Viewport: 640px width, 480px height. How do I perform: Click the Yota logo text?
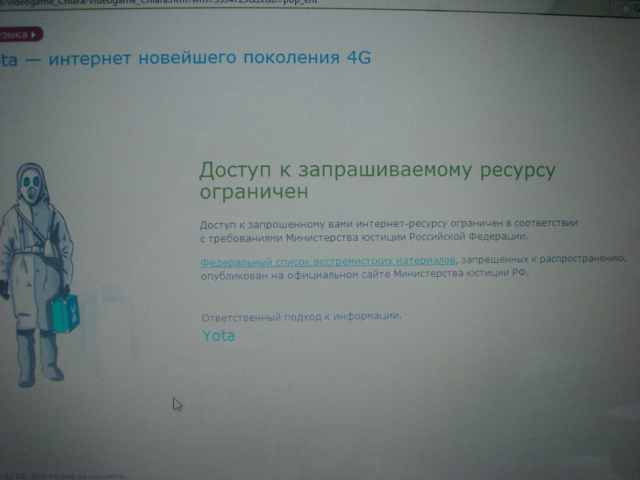click(x=218, y=336)
